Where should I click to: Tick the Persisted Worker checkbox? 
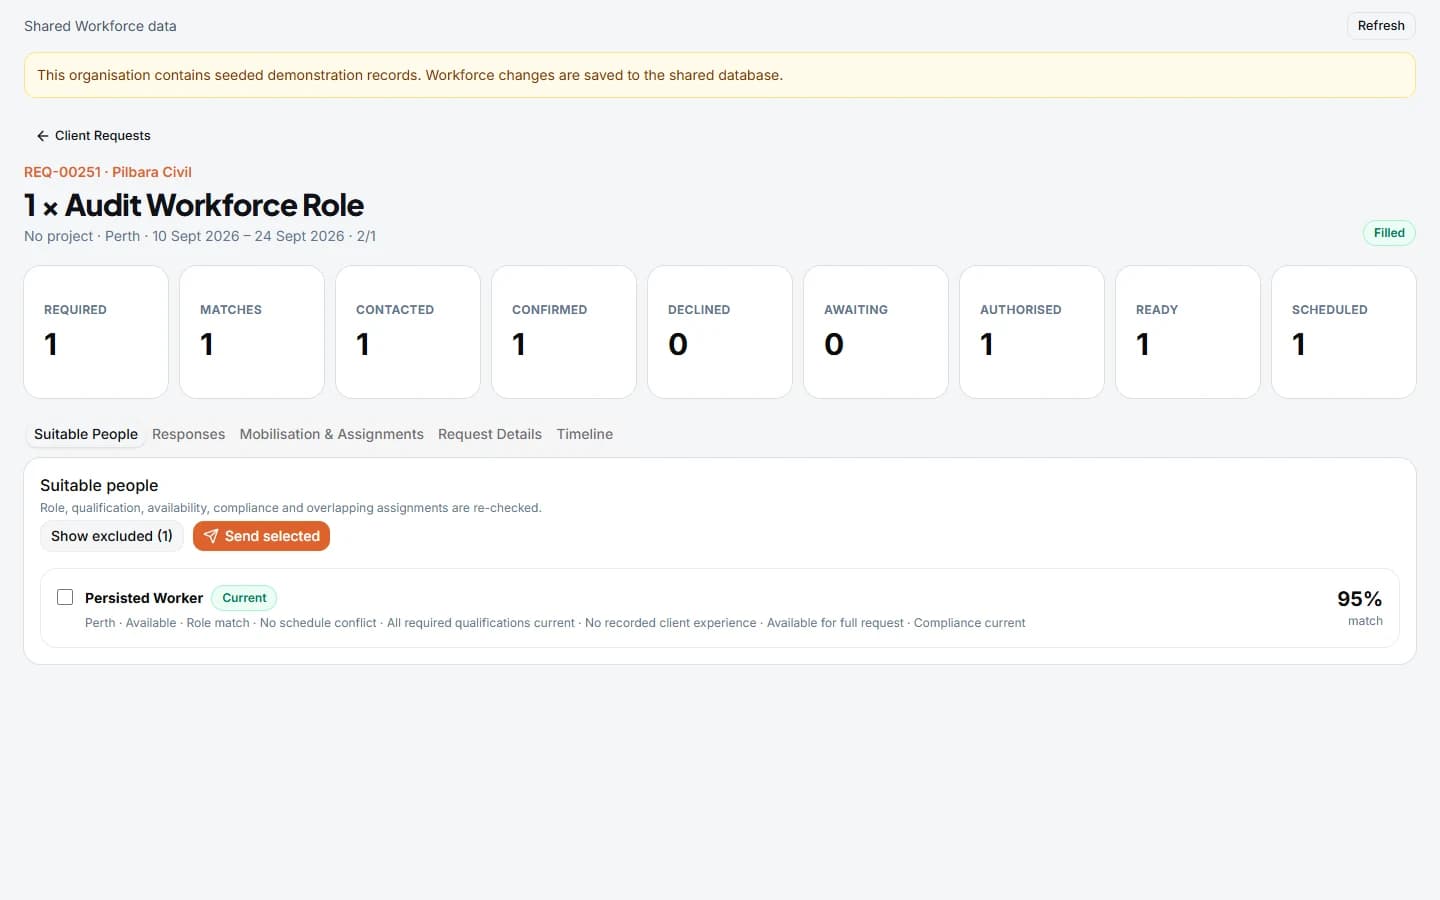(65, 597)
